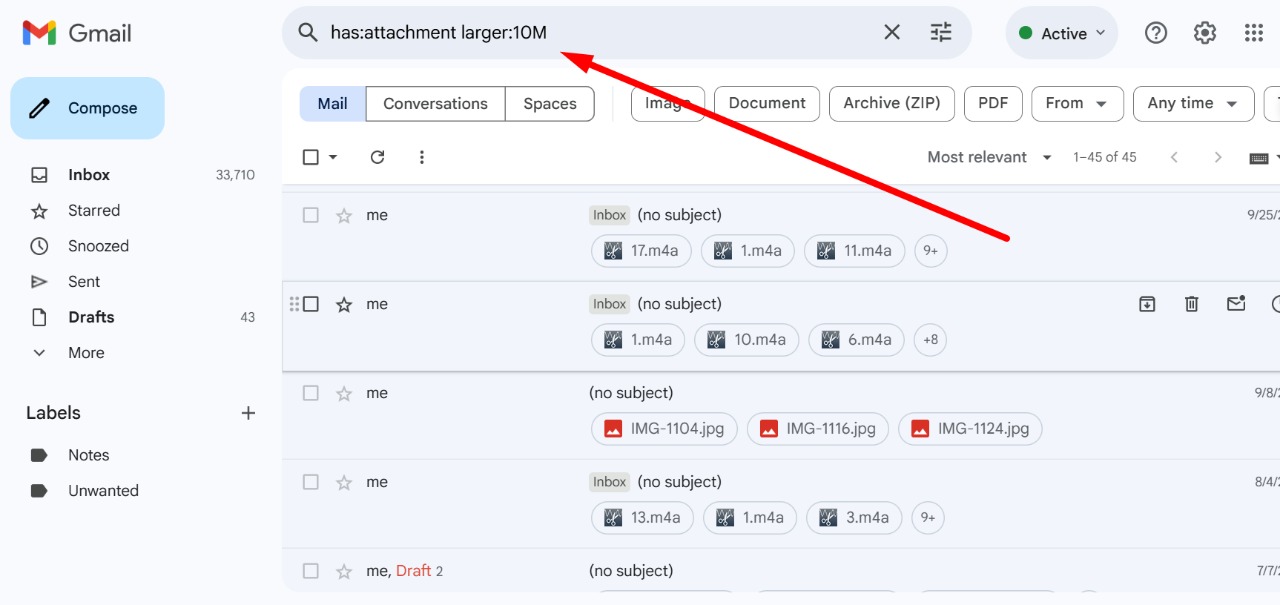Switch to the Conversations tab
This screenshot has height=605, width=1280.
[x=435, y=104]
